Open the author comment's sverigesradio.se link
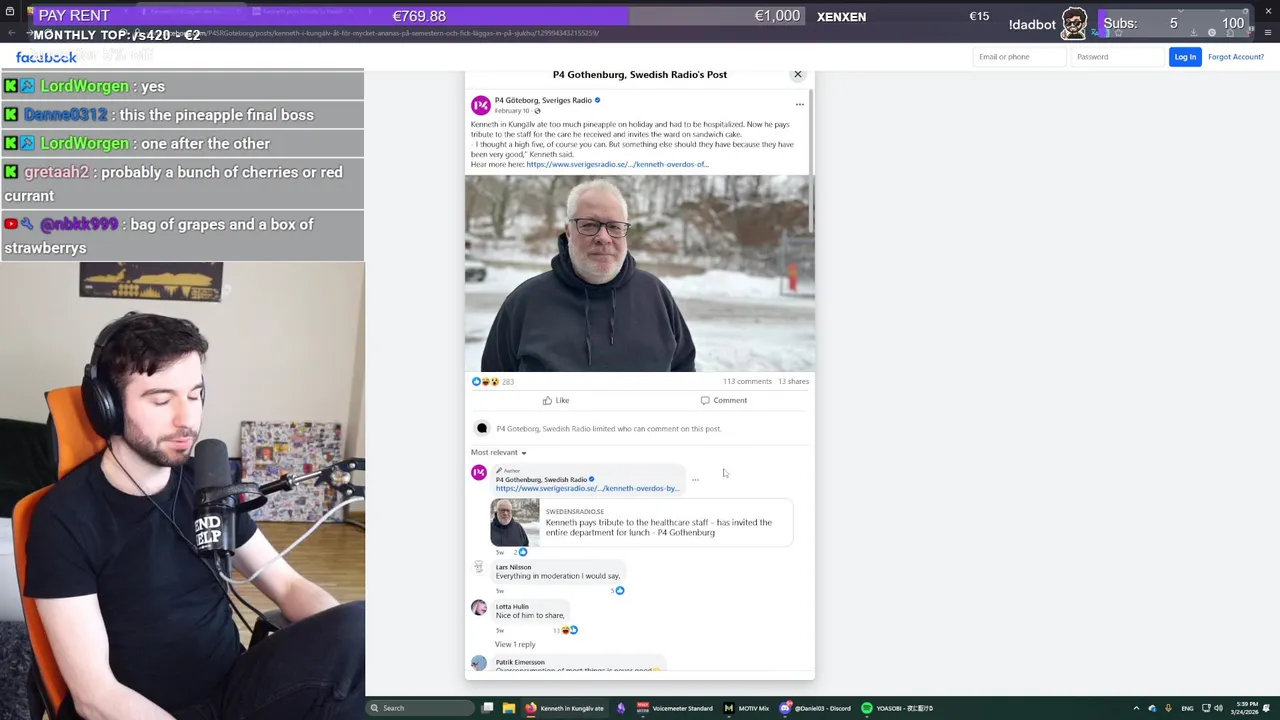 point(587,489)
